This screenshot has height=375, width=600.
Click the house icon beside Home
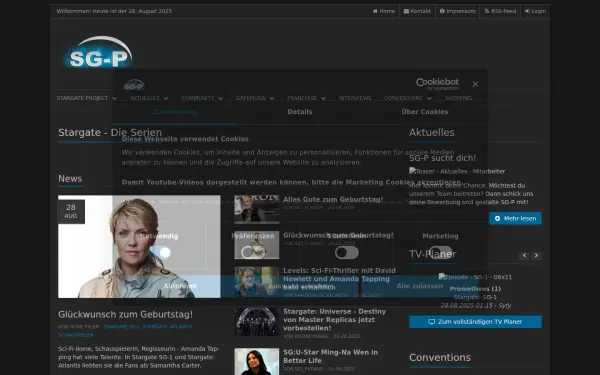tap(375, 11)
